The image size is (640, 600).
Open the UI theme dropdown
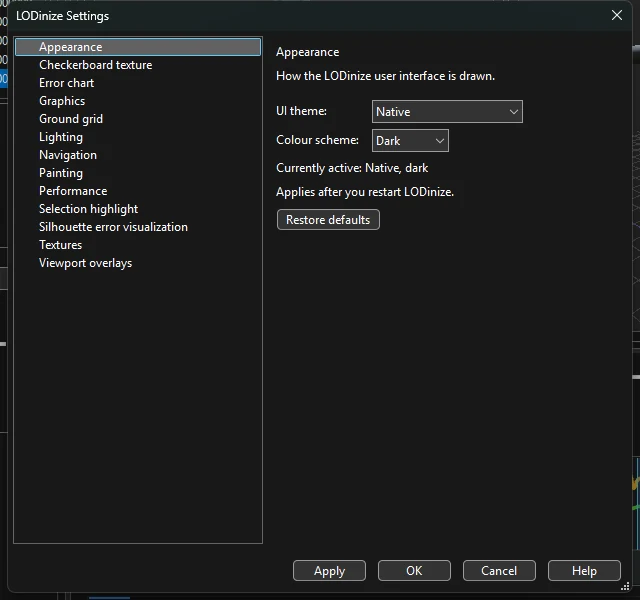447,111
